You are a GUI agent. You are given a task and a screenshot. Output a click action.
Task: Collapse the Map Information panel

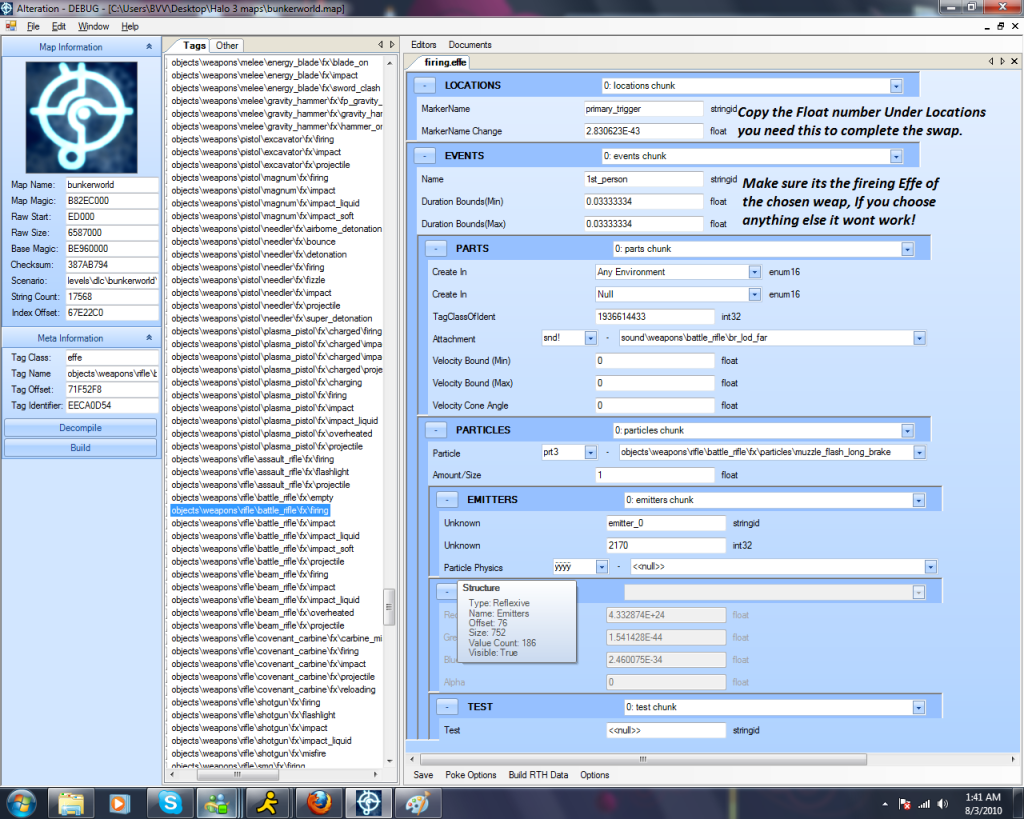pos(149,46)
